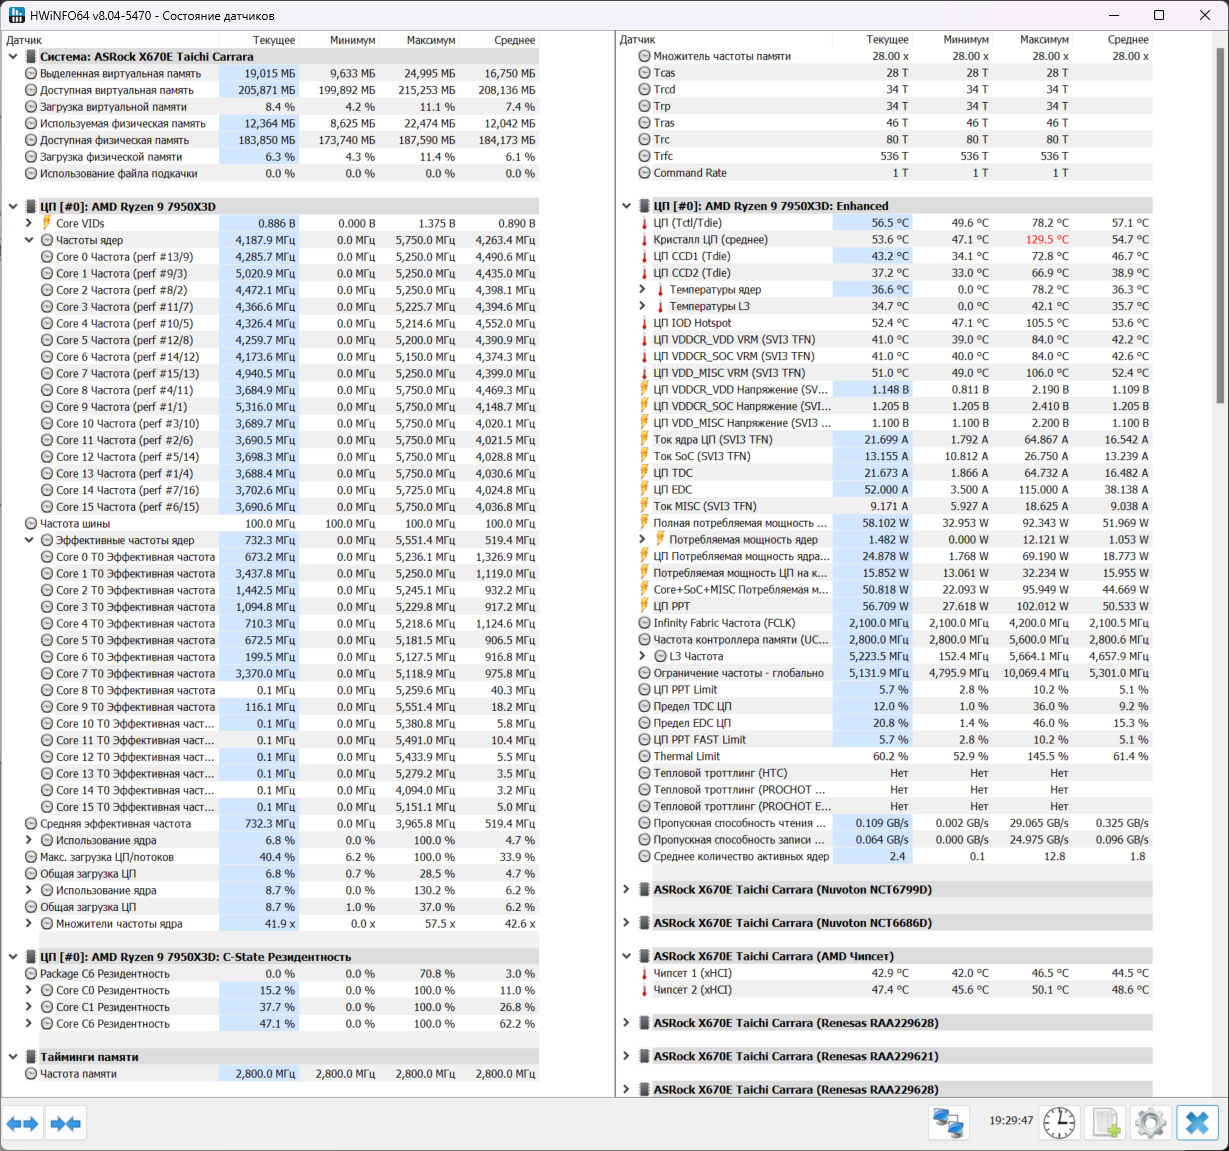Expand the L3 Частота subtree

click(x=642, y=656)
